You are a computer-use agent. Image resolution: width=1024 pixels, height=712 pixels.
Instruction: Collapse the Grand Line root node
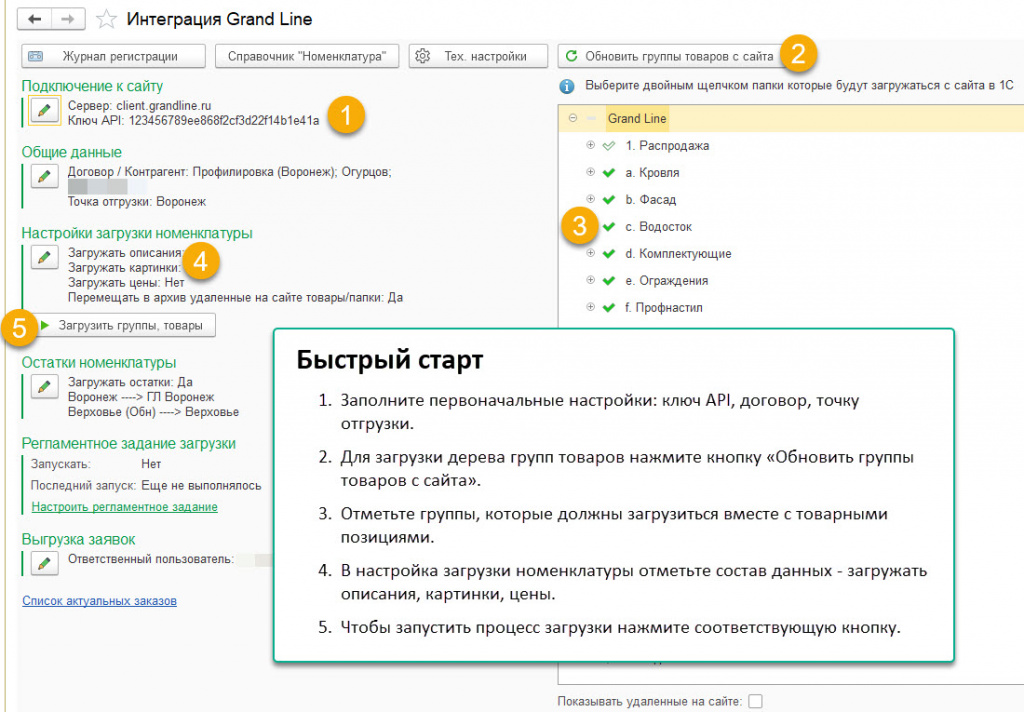pyautogui.click(x=573, y=118)
